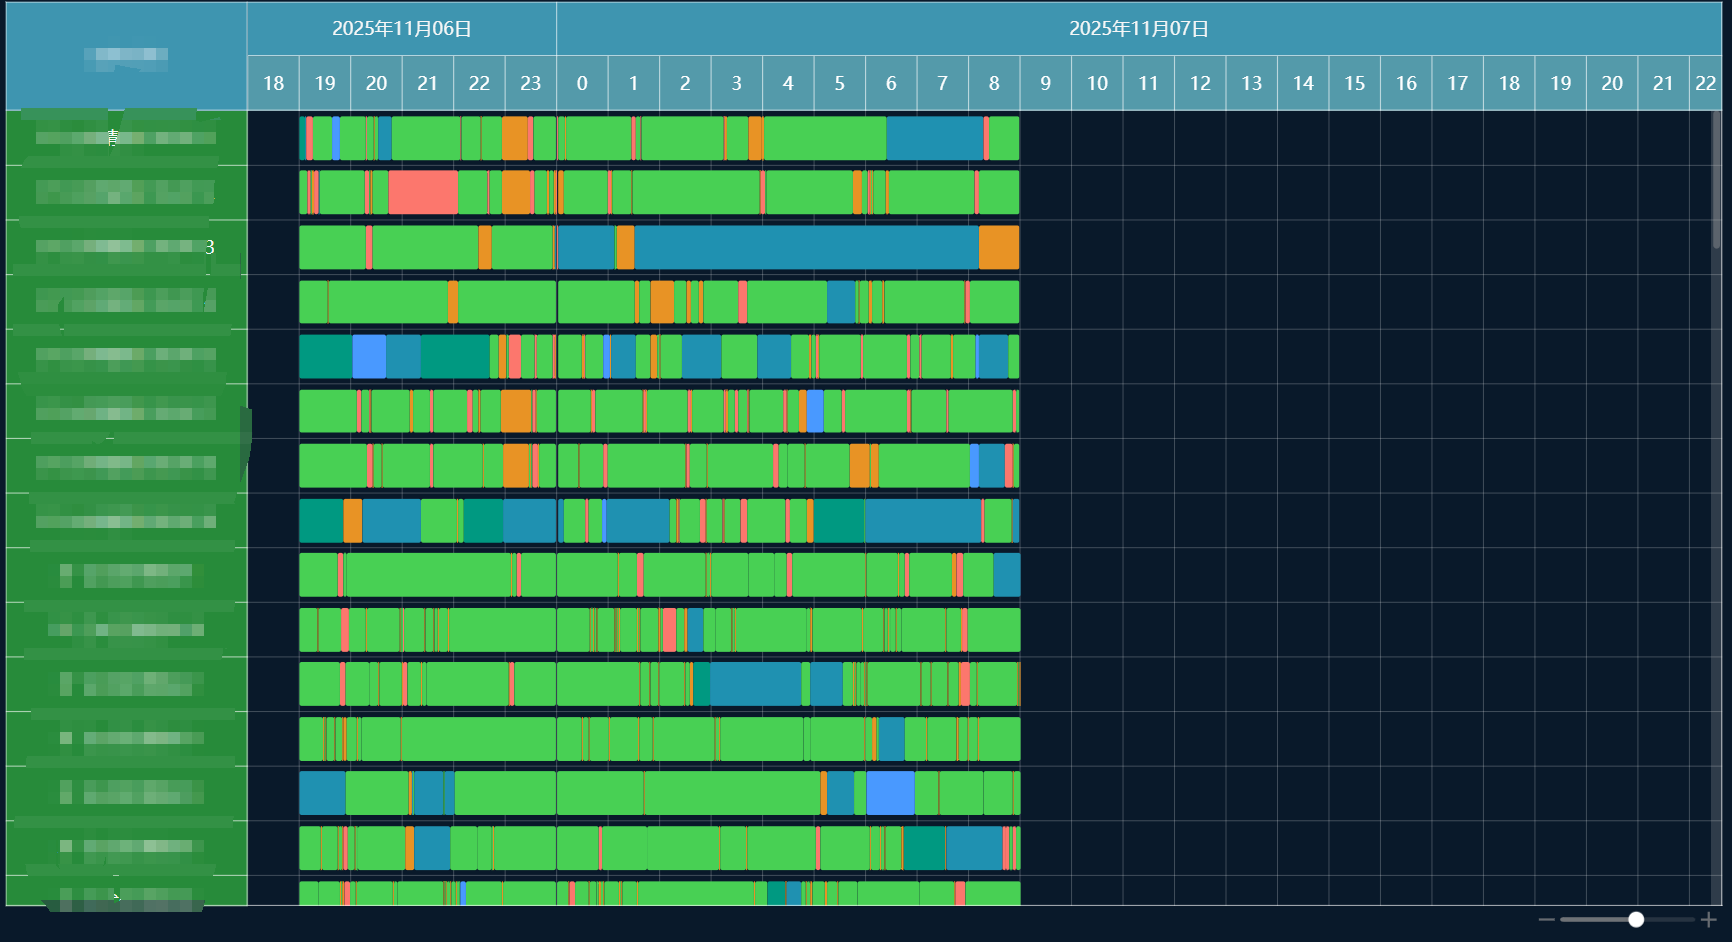
Task: Click the light blue bar starting the fifth row
Action: point(369,357)
